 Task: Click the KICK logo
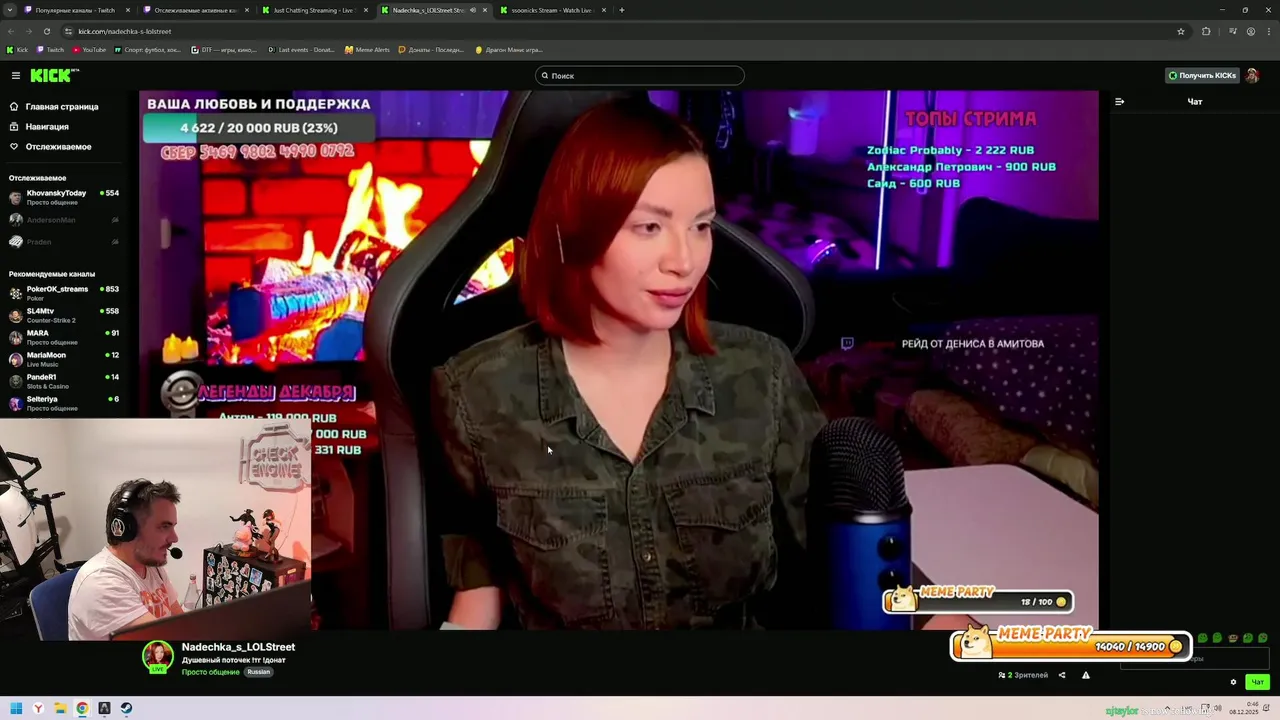click(54, 76)
